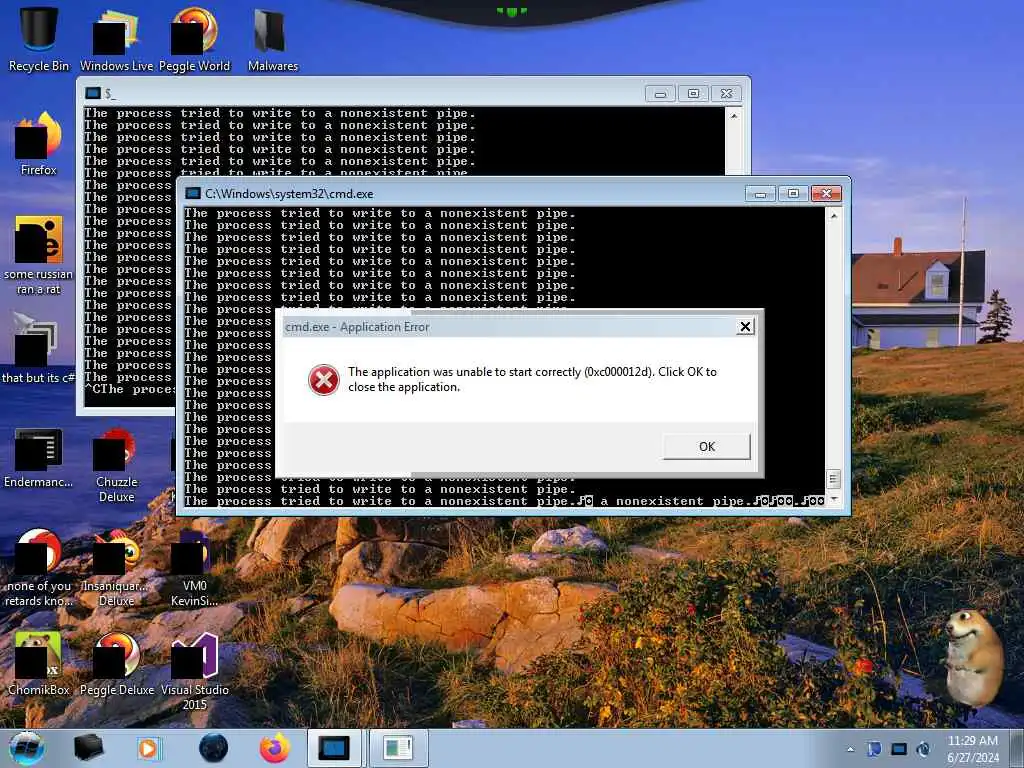Click the monitor-shaped network tray icon

(899, 749)
